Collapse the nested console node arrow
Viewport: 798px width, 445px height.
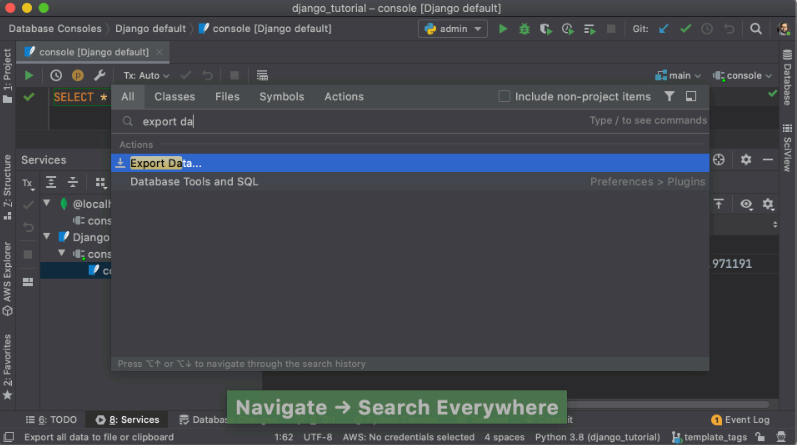62,253
